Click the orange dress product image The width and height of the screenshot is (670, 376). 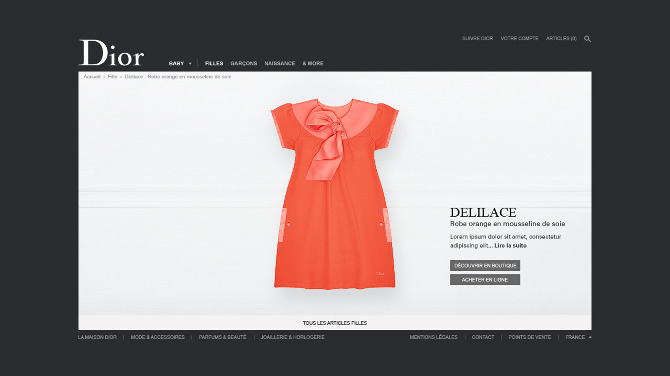click(x=335, y=194)
